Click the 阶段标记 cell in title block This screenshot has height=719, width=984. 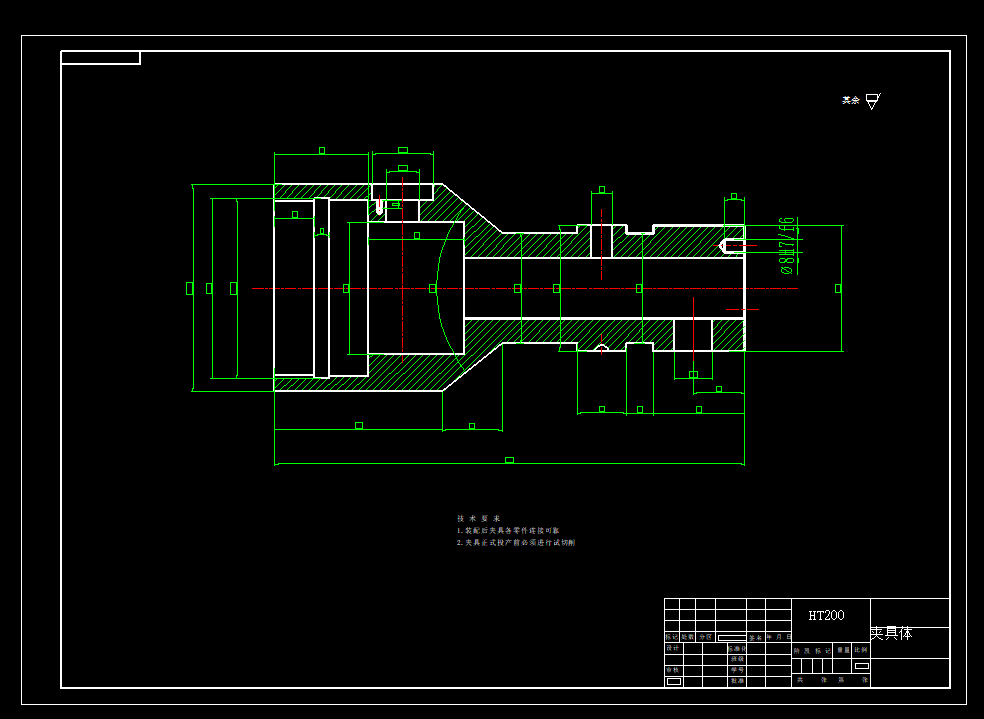point(813,651)
